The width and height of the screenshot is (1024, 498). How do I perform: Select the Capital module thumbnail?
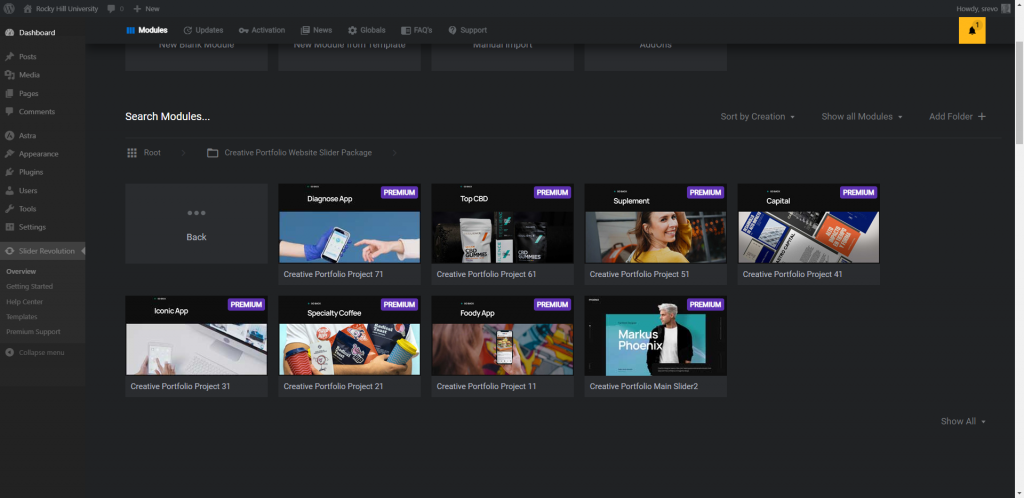pos(808,224)
